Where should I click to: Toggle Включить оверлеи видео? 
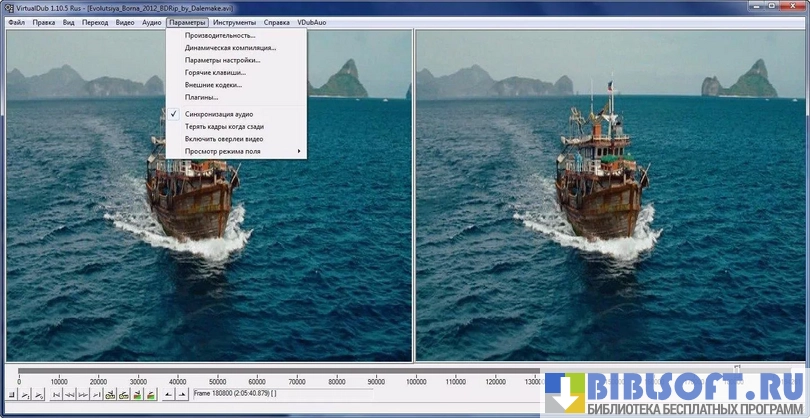pyautogui.click(x=224, y=139)
